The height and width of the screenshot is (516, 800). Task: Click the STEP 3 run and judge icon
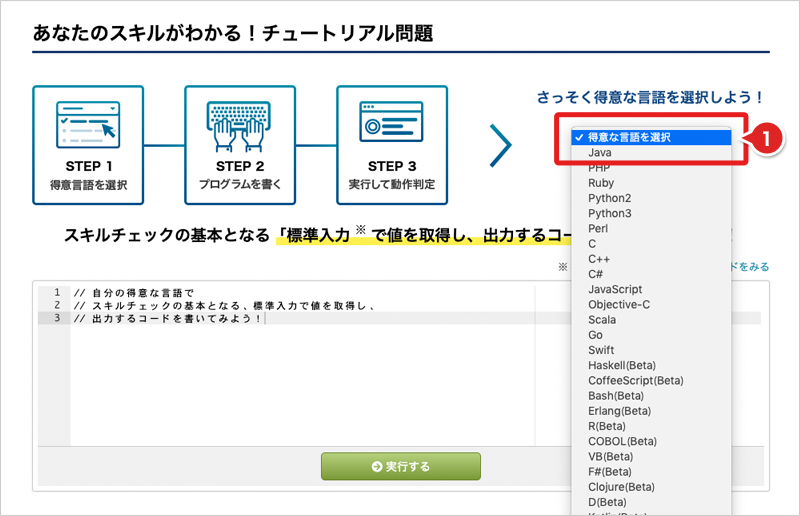tap(391, 121)
